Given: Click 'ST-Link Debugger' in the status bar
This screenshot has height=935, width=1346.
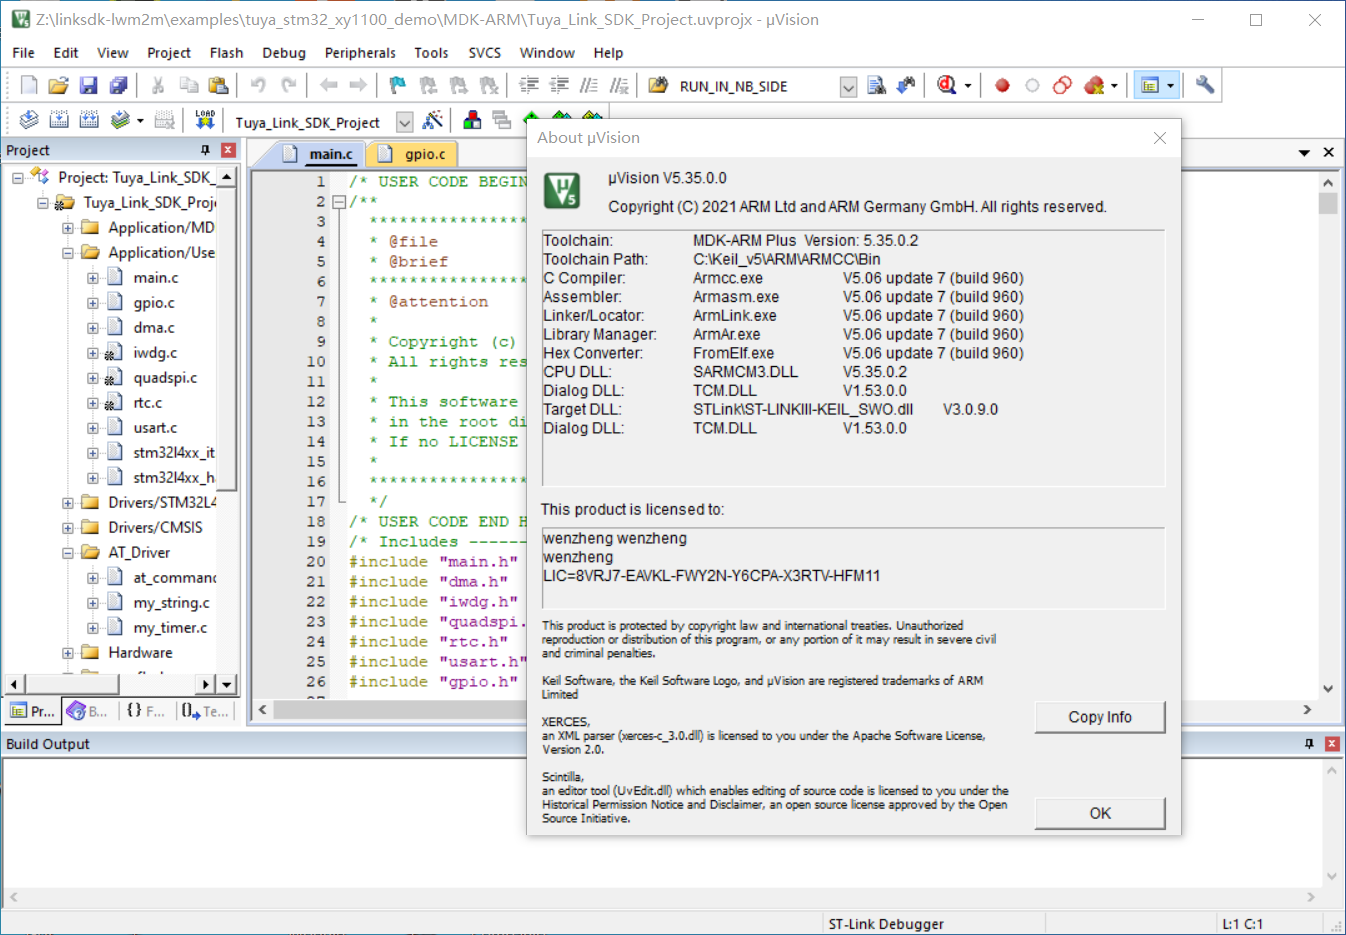Looking at the screenshot, I should tap(886, 924).
